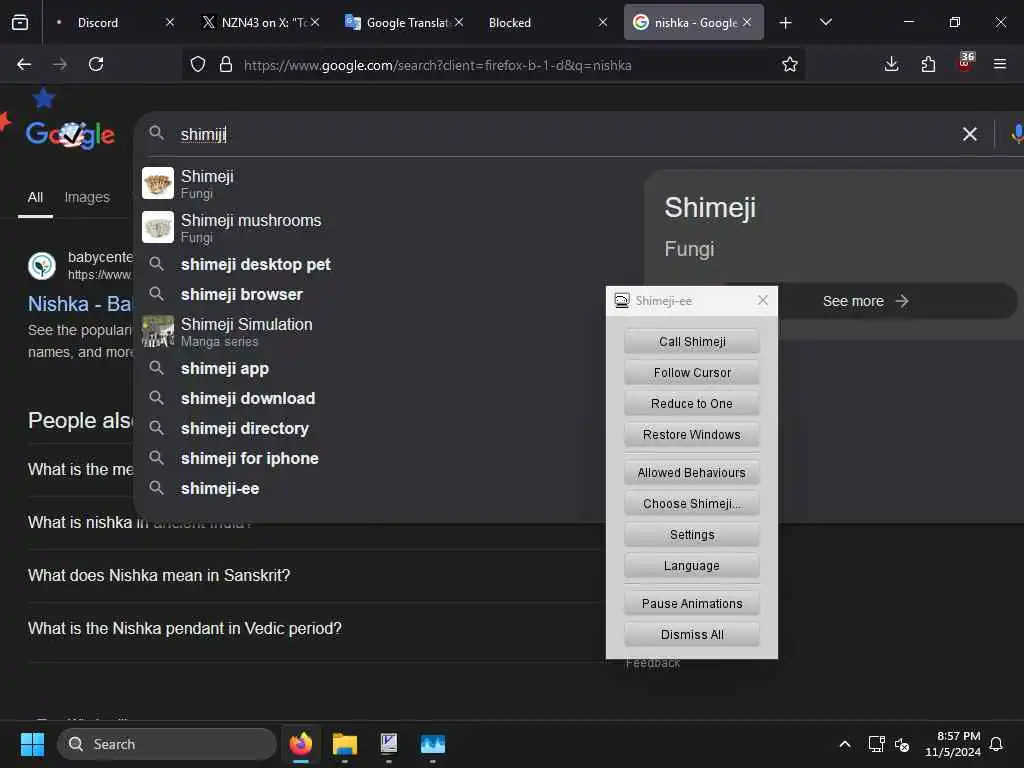Open Language in Shimeji-ee window
This screenshot has width=1024, height=768.
coord(692,566)
